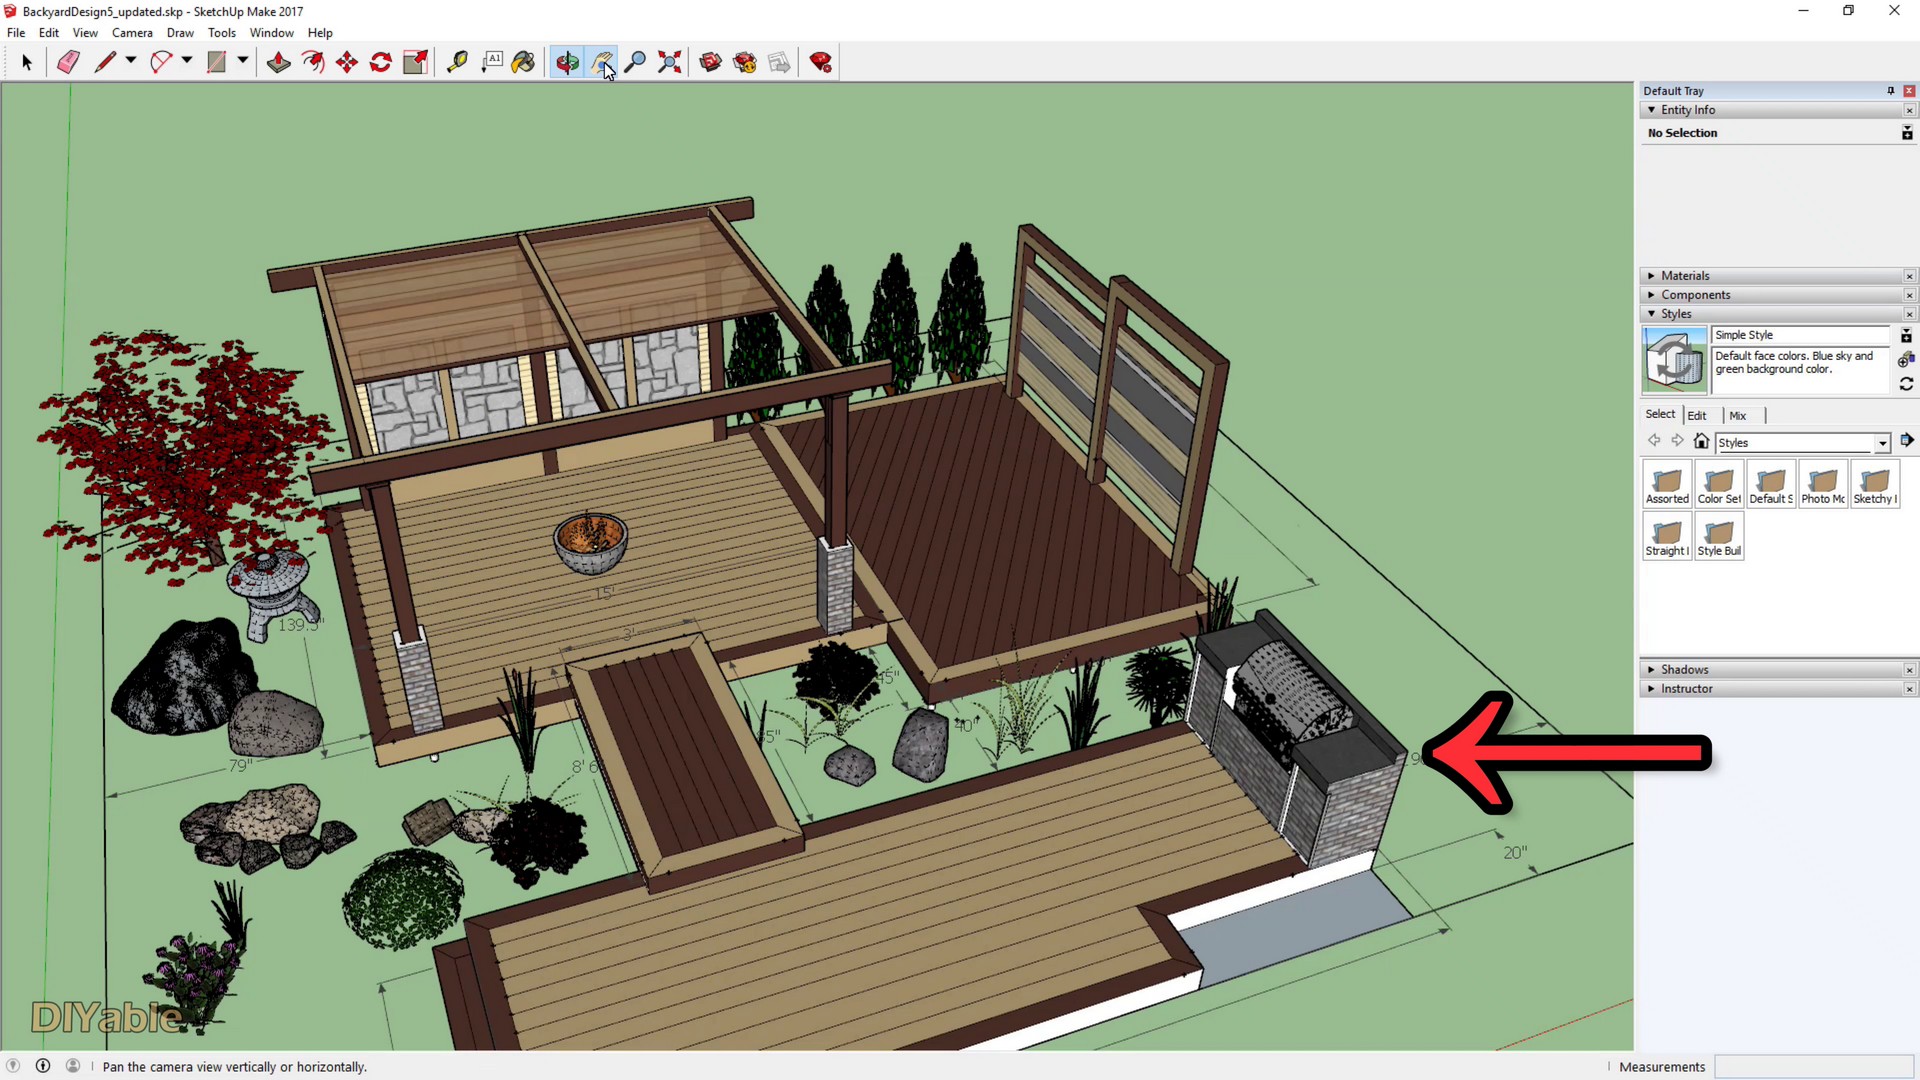1920x1080 pixels.
Task: Open the Photo Modeling styles folder
Action: tap(1823, 484)
